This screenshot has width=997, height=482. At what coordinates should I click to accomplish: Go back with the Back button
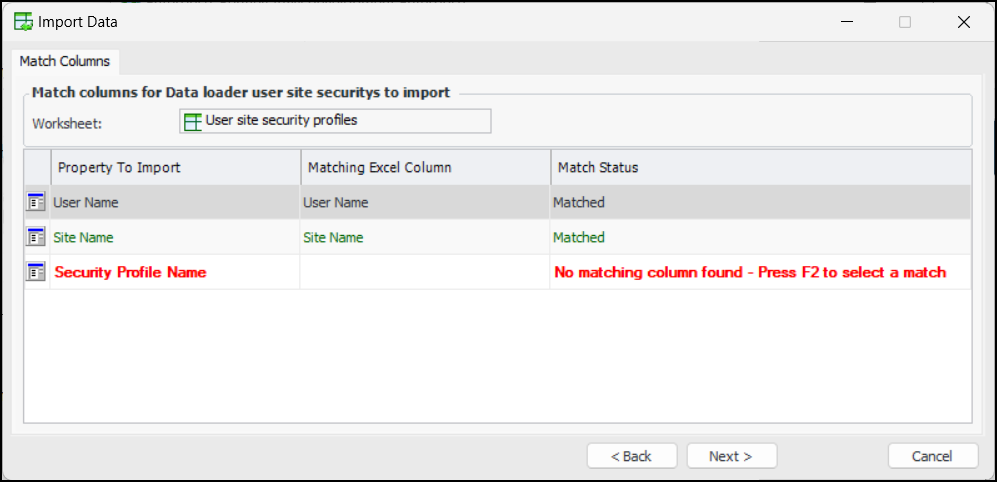631,456
